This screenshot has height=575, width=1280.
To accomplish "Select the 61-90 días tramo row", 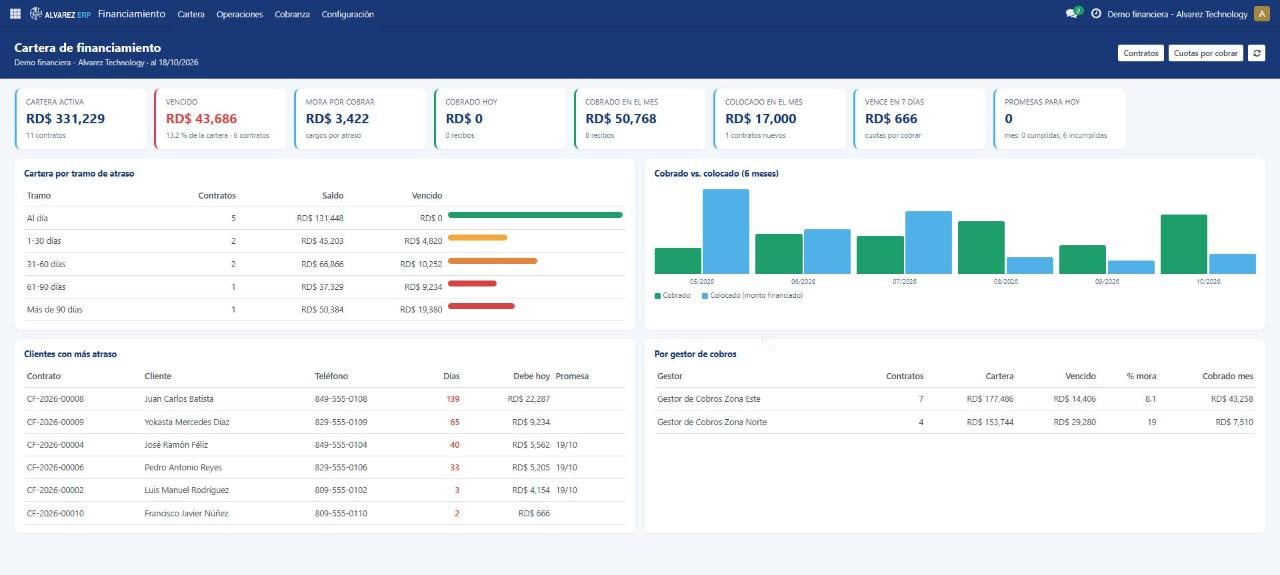I will 325,287.
